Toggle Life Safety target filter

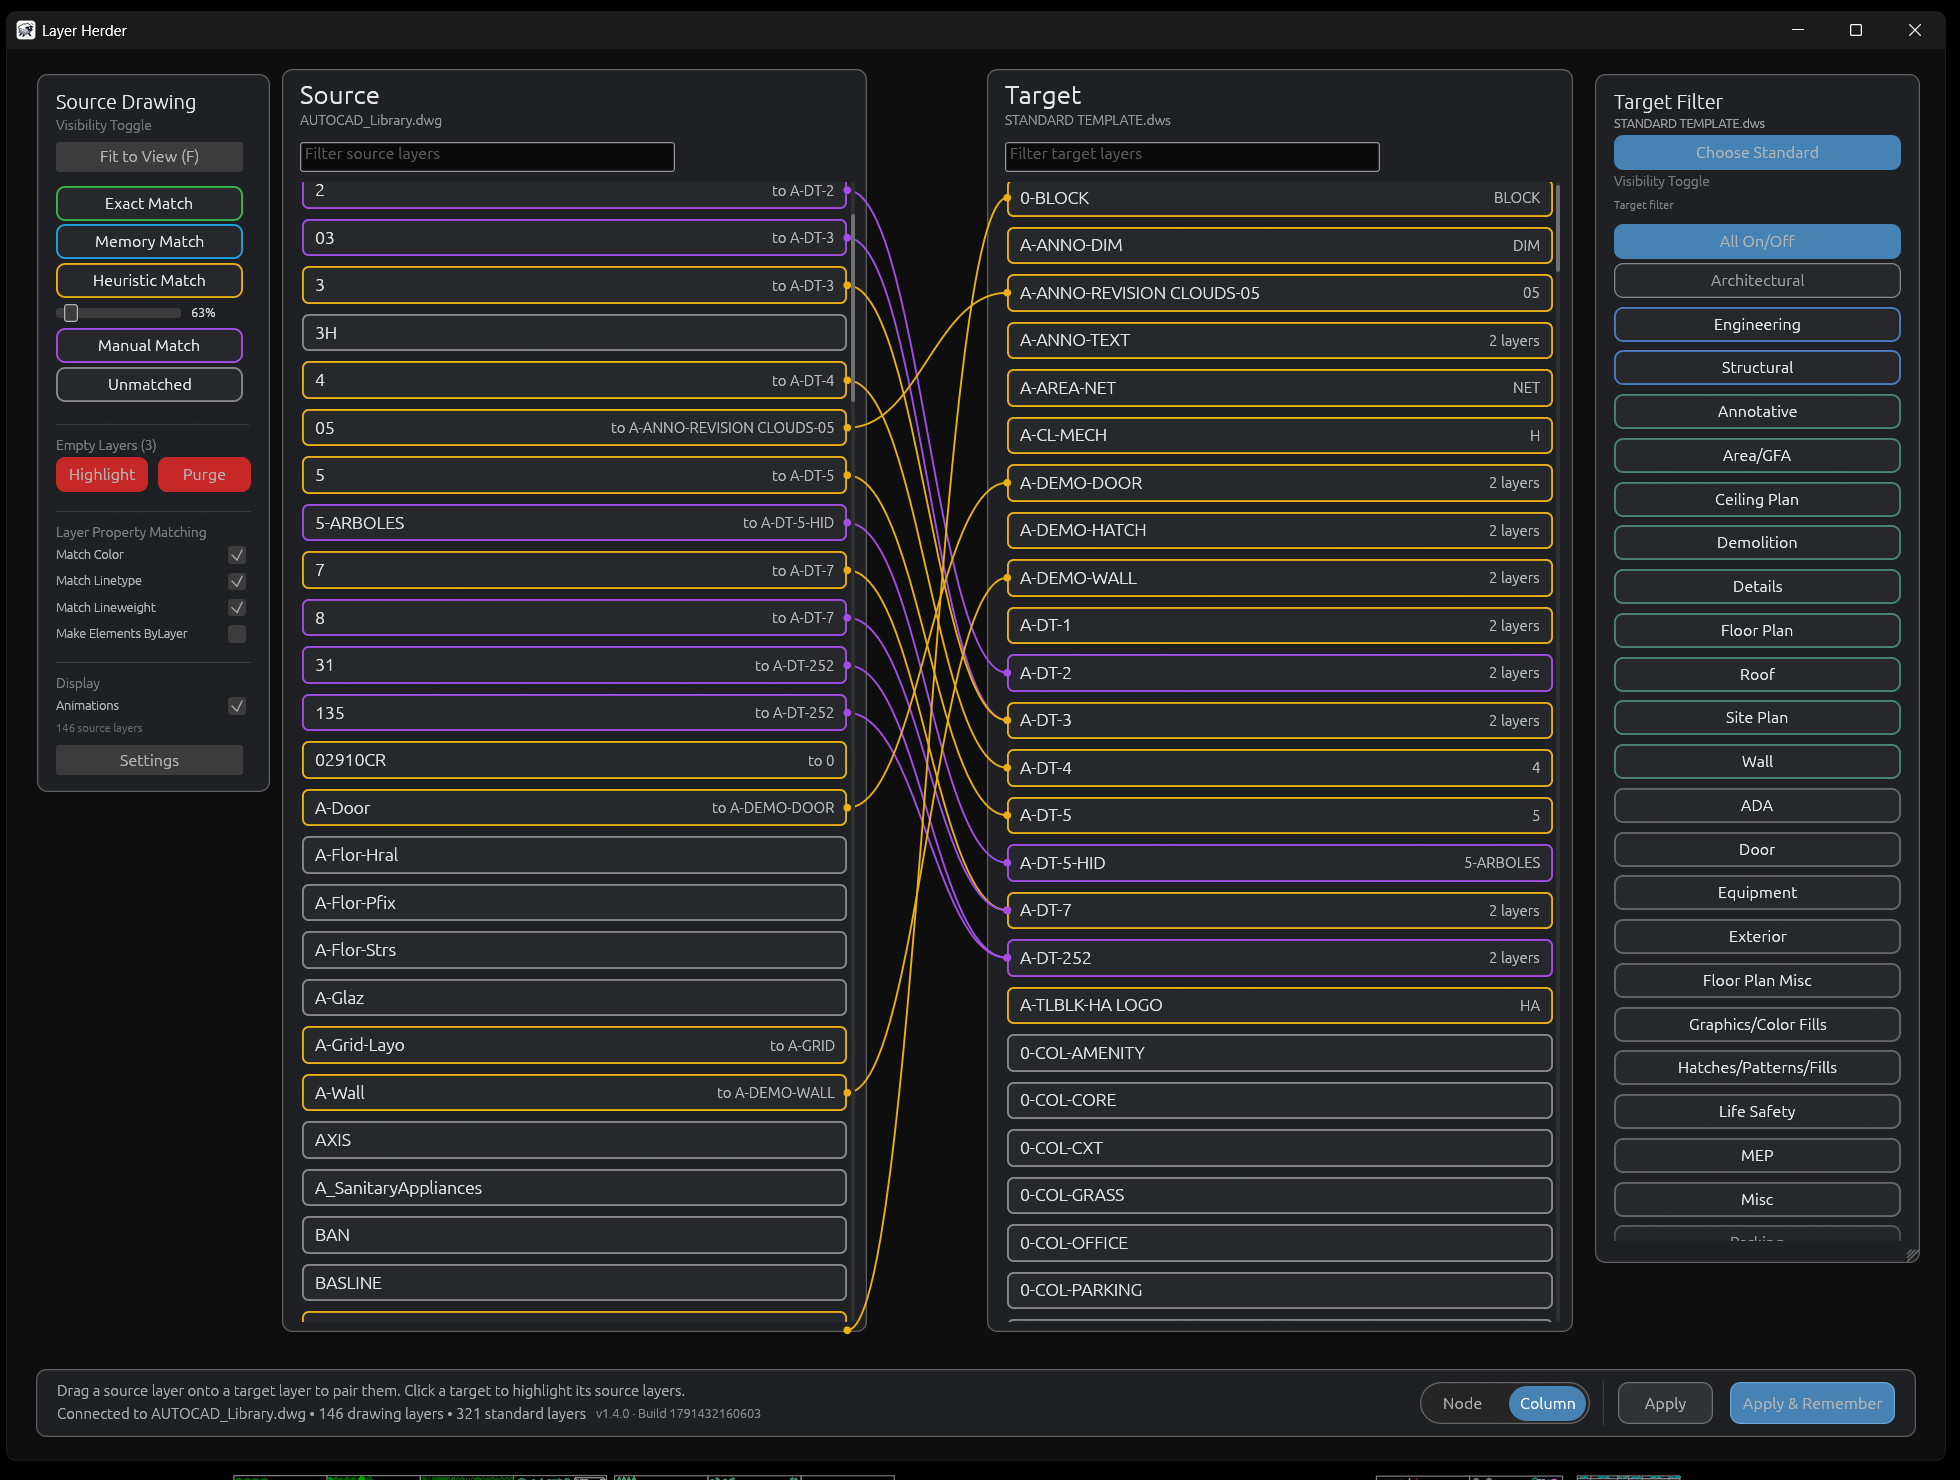tap(1757, 1111)
